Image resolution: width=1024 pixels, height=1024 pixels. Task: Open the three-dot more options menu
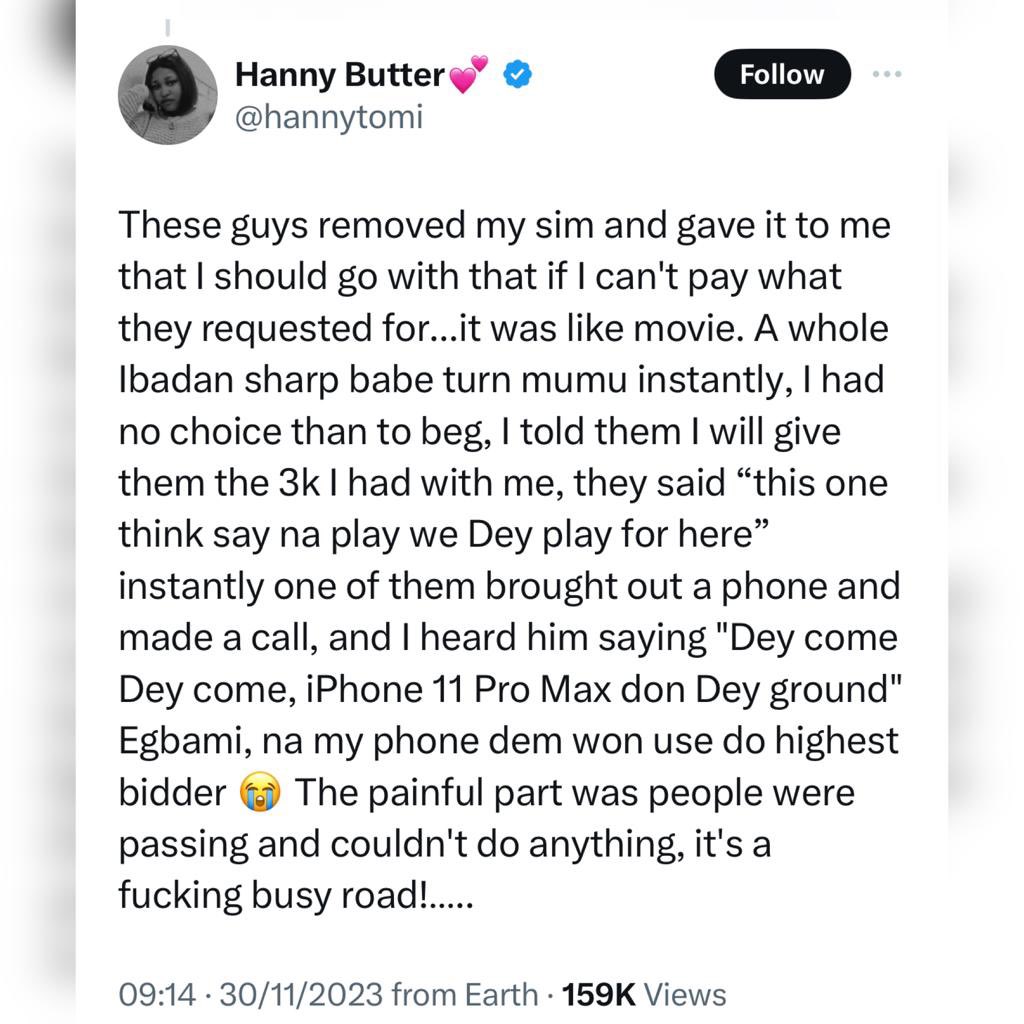click(x=887, y=75)
